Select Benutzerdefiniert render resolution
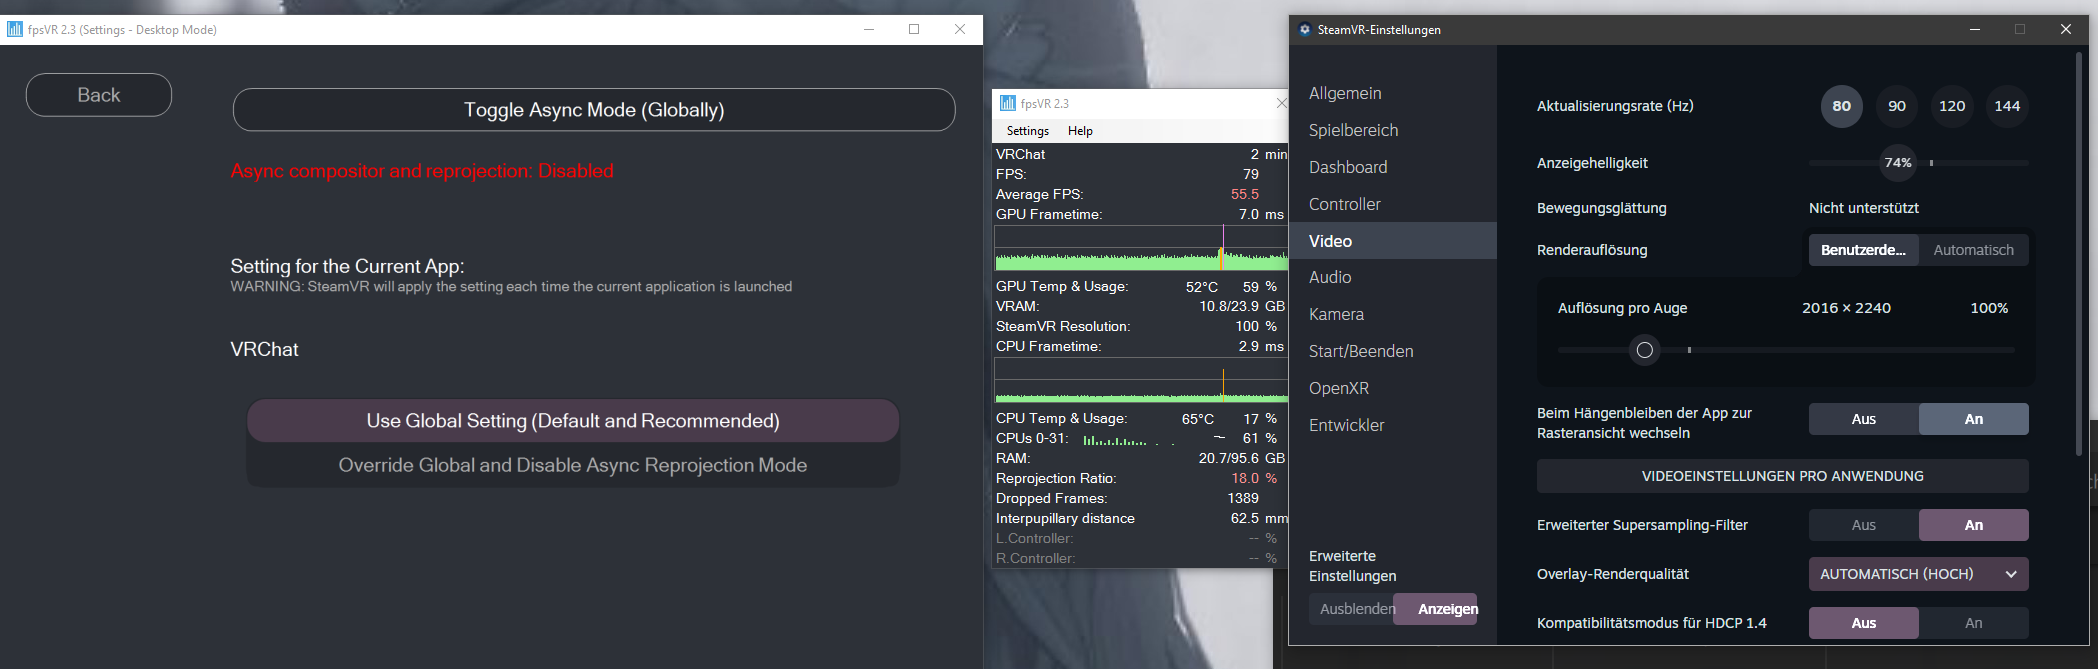 click(1864, 250)
